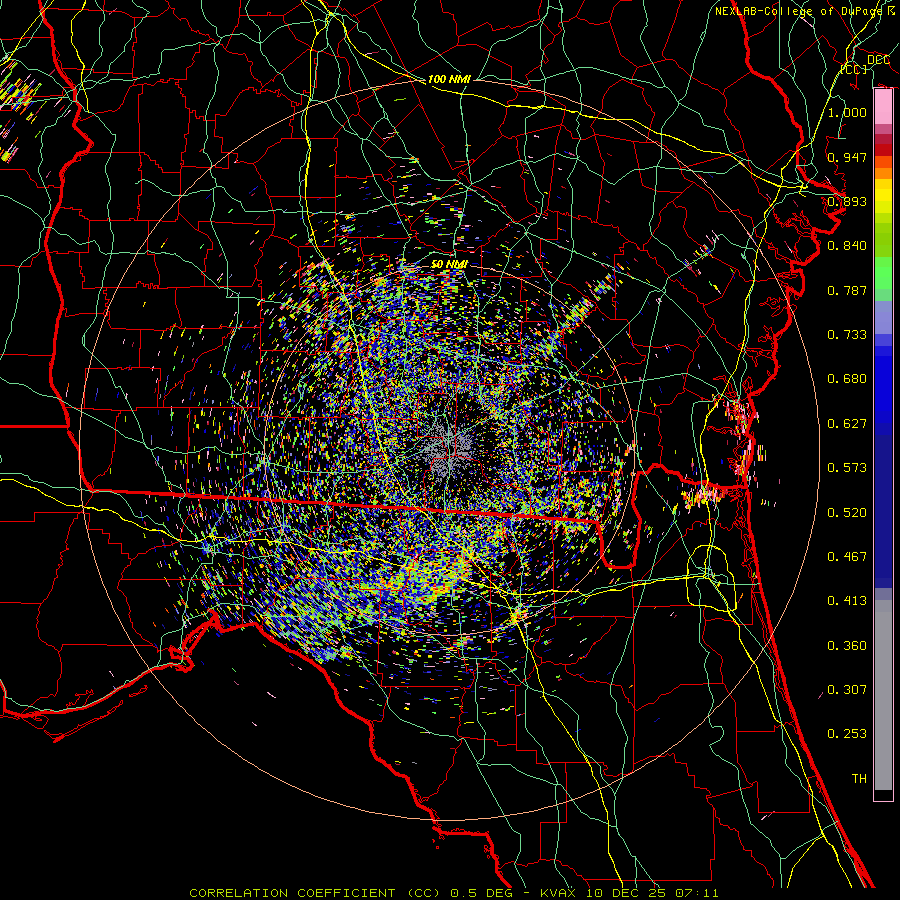Select the 0.467 scale value

point(847,557)
